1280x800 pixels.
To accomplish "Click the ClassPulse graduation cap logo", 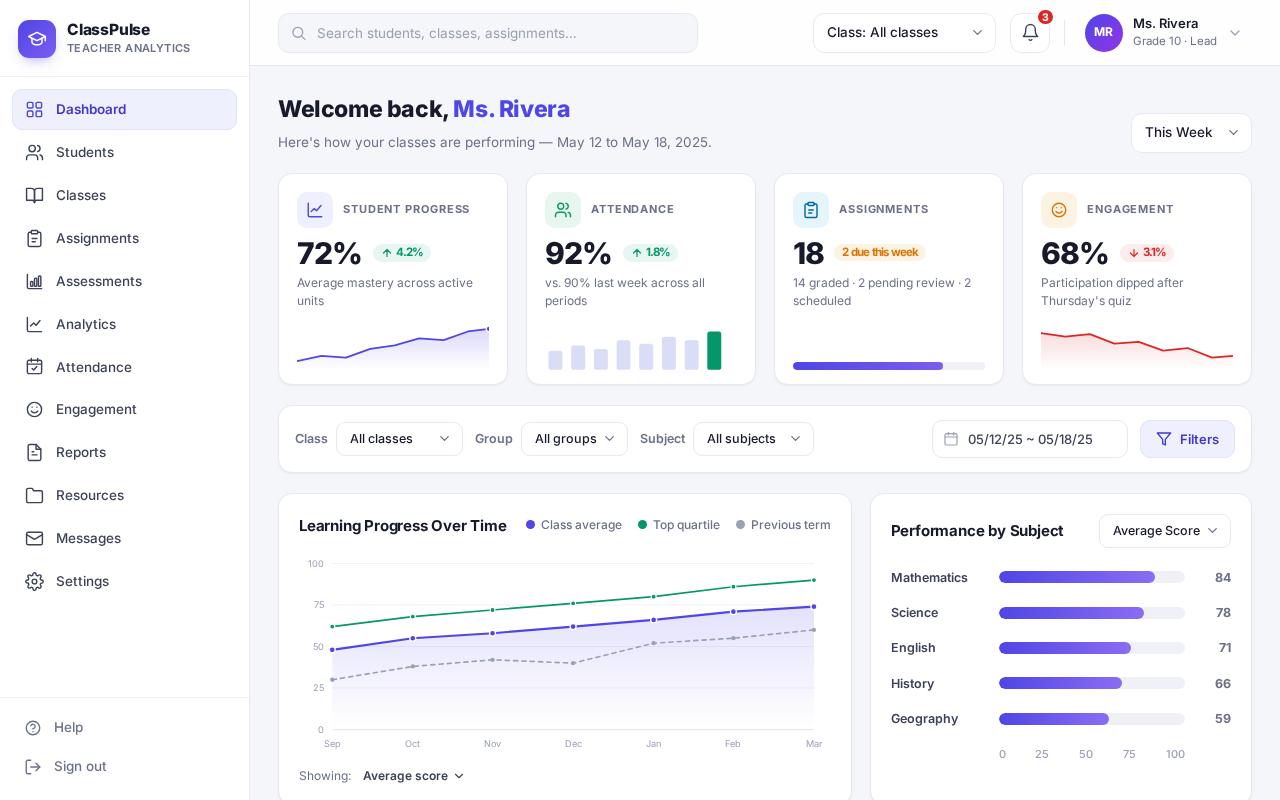I will [x=37, y=39].
